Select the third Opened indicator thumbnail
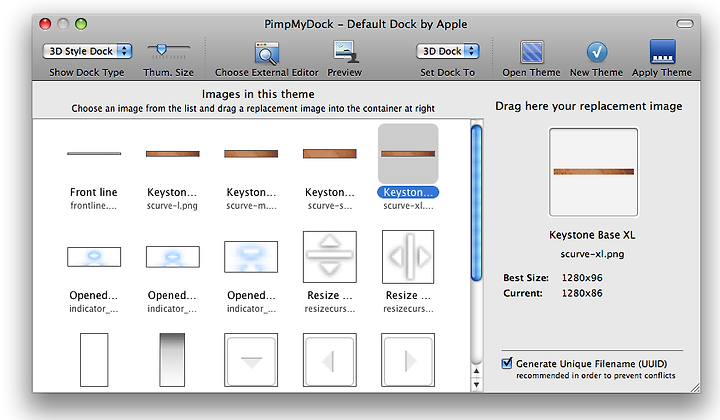720x420 pixels. (251, 257)
